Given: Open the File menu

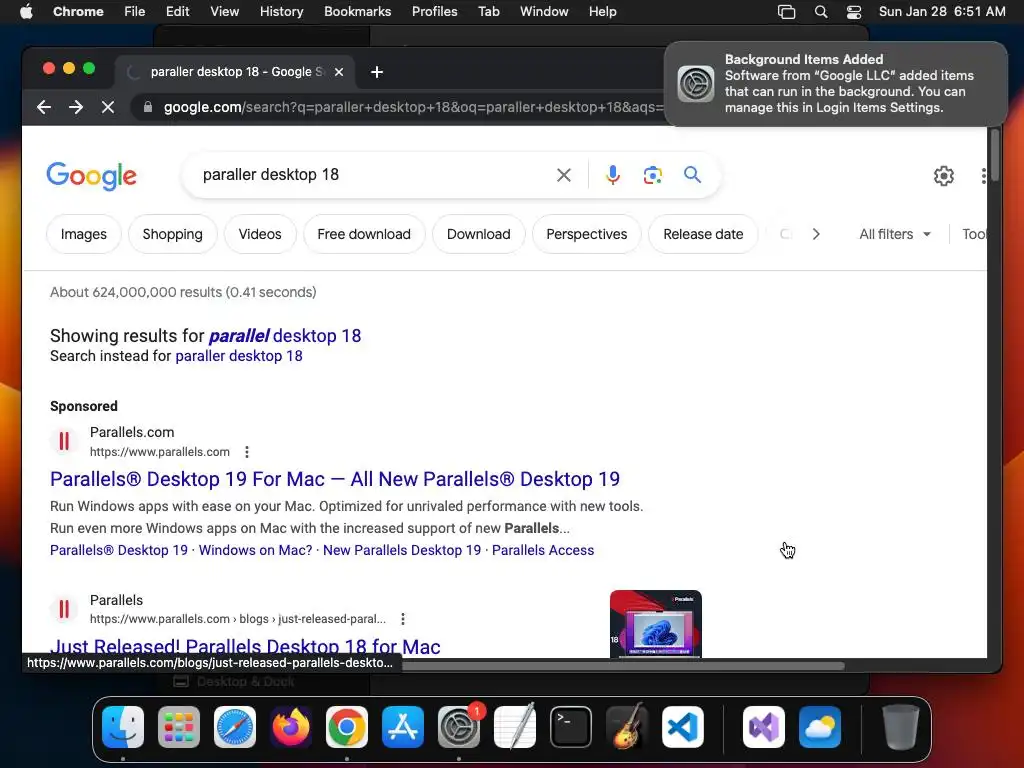Looking at the screenshot, I should (135, 12).
